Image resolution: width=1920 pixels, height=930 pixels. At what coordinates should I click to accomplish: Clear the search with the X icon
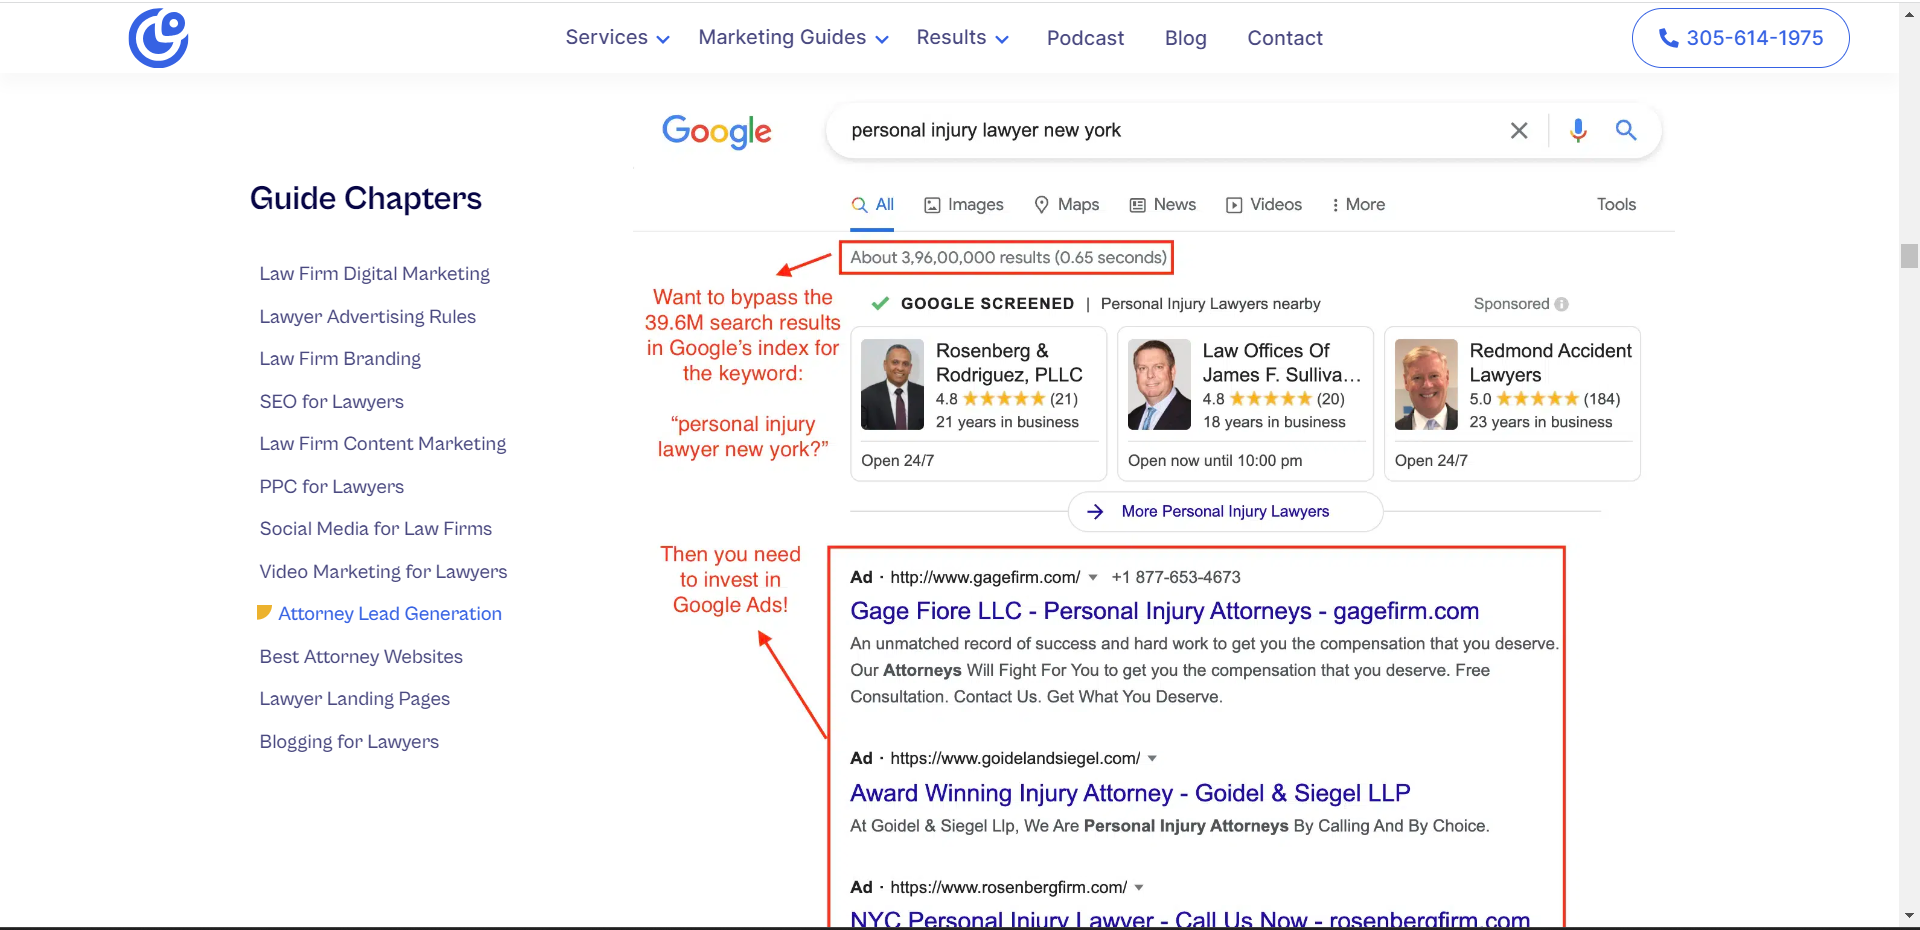[1518, 130]
